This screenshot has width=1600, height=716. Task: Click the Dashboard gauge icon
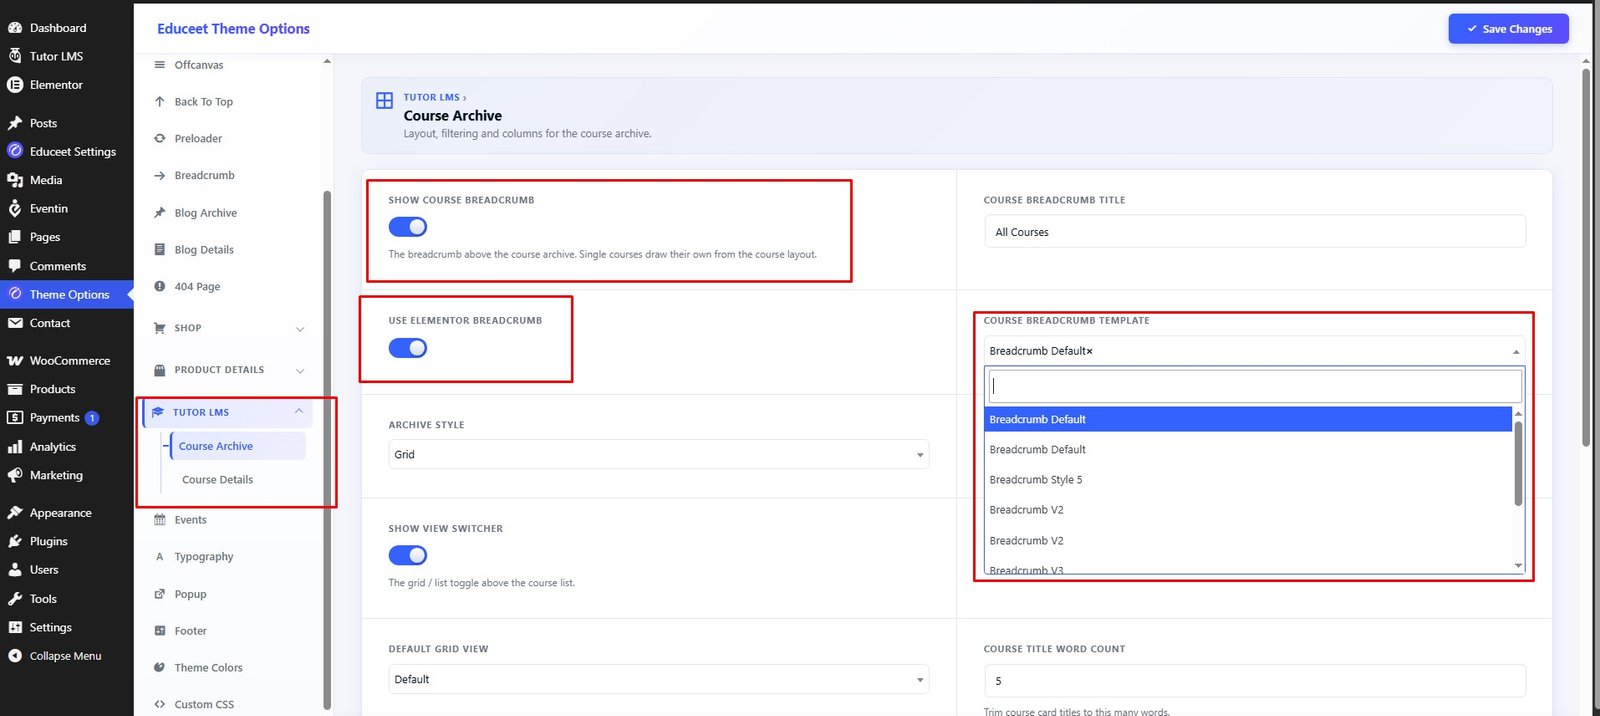[x=15, y=28]
